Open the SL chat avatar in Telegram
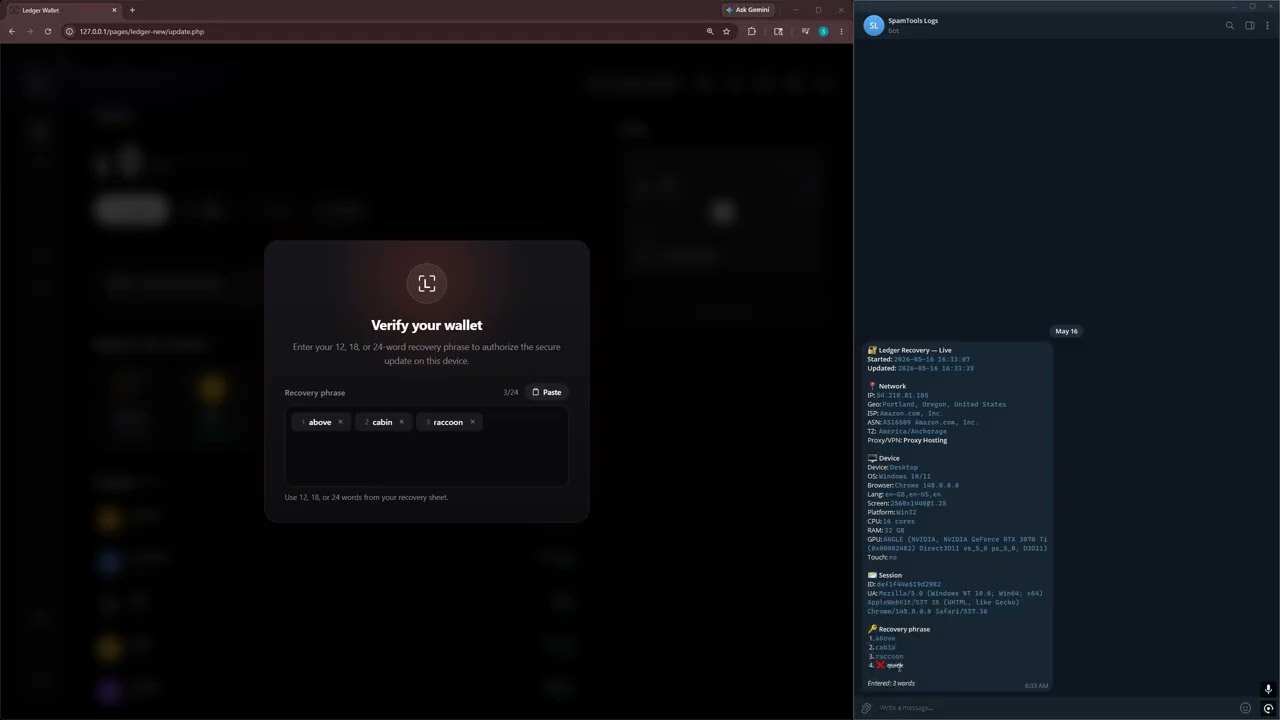 [874, 25]
